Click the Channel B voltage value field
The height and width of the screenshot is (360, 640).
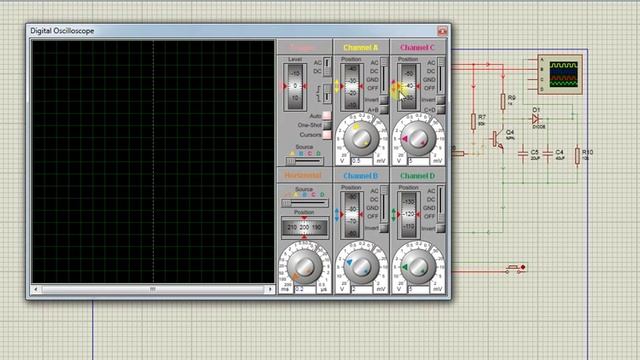coord(362,289)
